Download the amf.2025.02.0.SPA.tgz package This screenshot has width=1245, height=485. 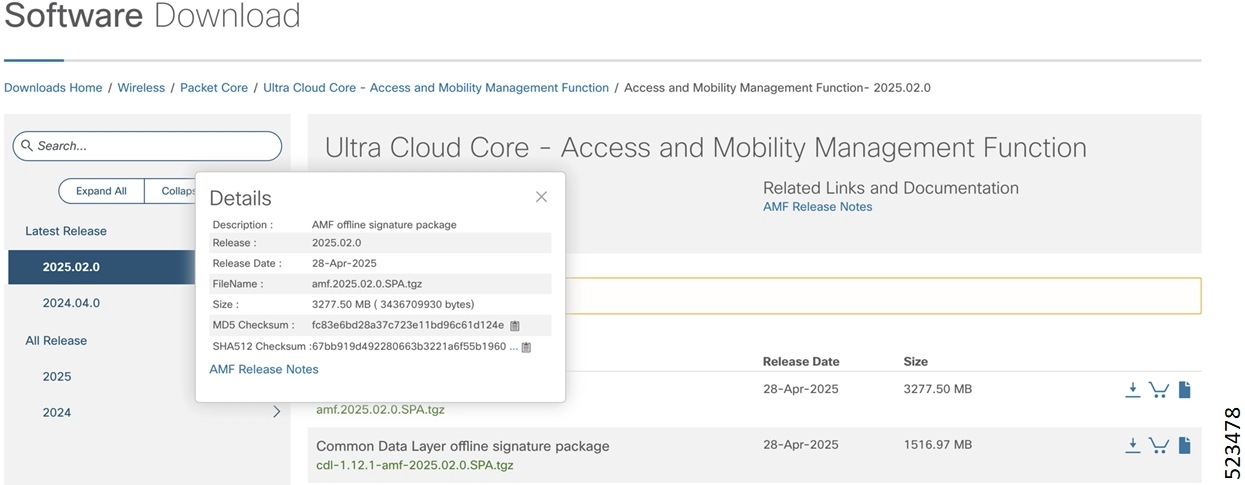[x=1132, y=390]
